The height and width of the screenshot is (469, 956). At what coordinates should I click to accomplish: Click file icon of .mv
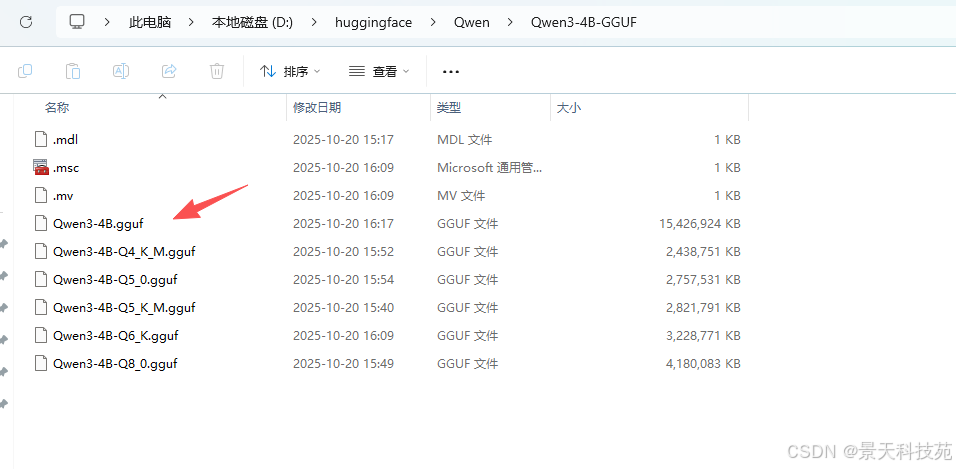point(41,196)
